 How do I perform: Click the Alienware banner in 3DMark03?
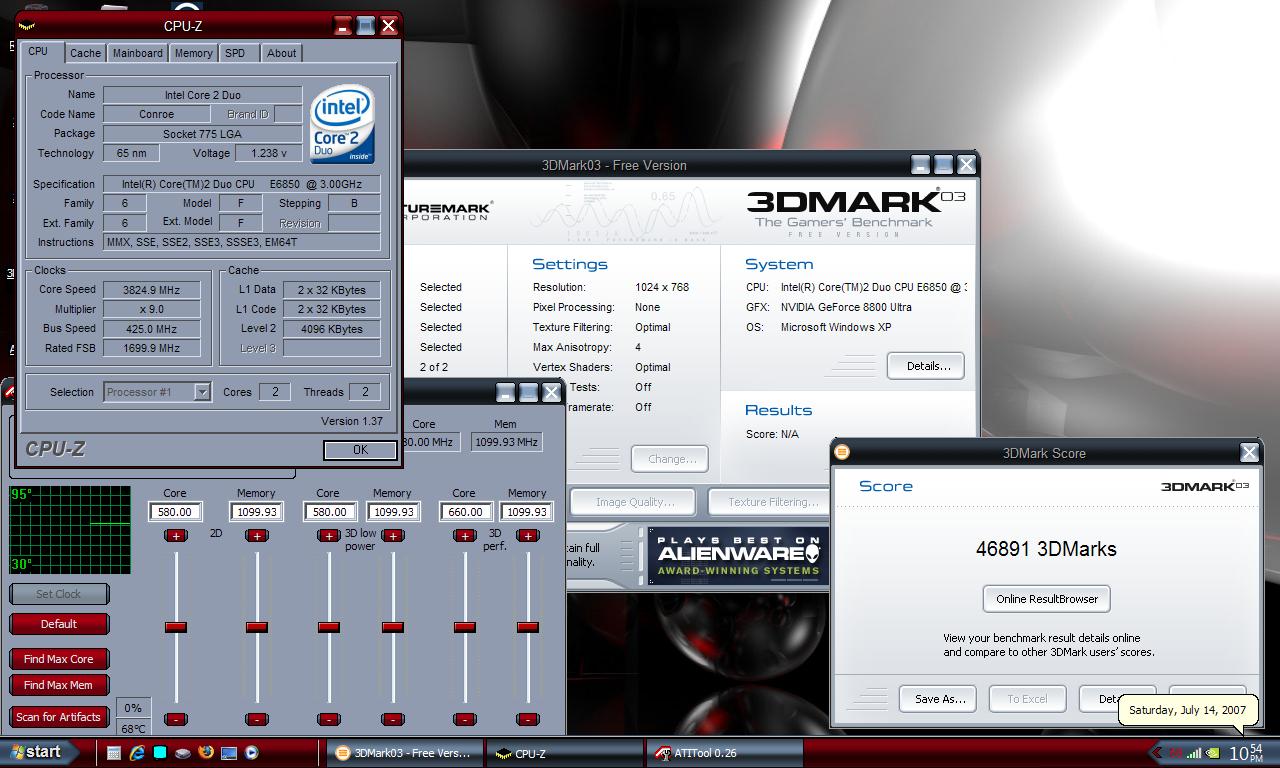click(738, 556)
